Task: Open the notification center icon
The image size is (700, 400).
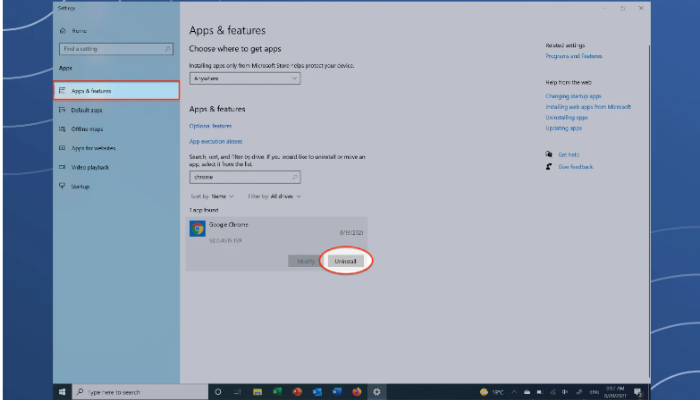Action: pyautogui.click(x=638, y=392)
